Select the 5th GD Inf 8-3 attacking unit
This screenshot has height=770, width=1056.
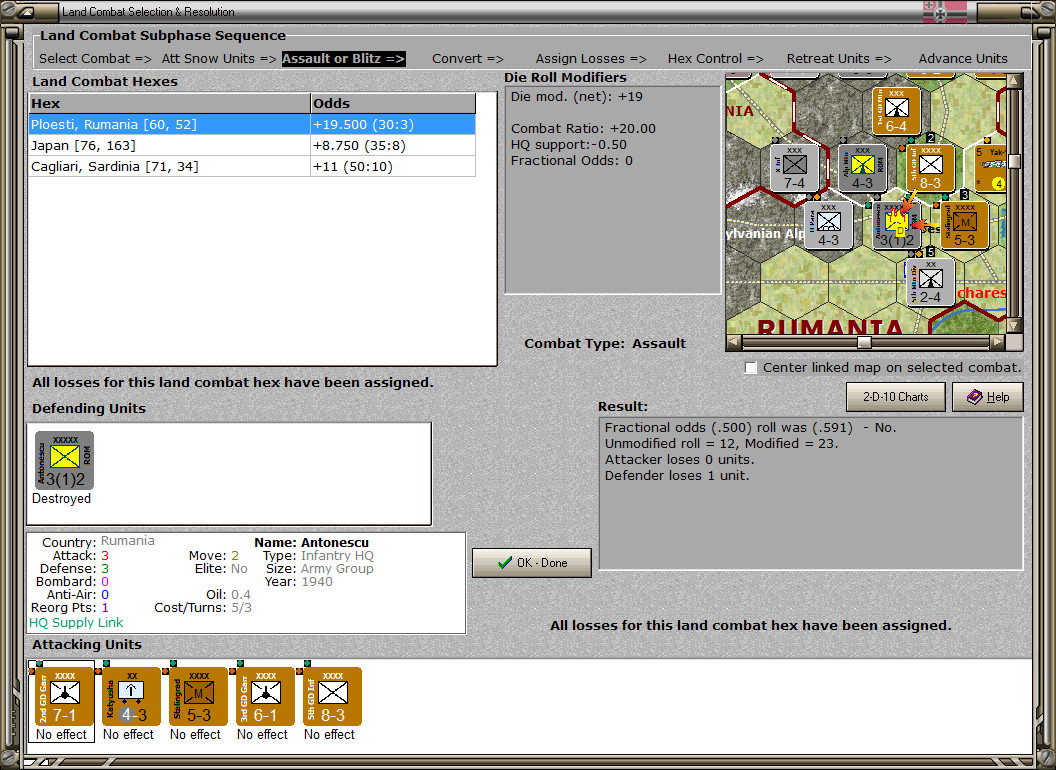click(x=333, y=697)
